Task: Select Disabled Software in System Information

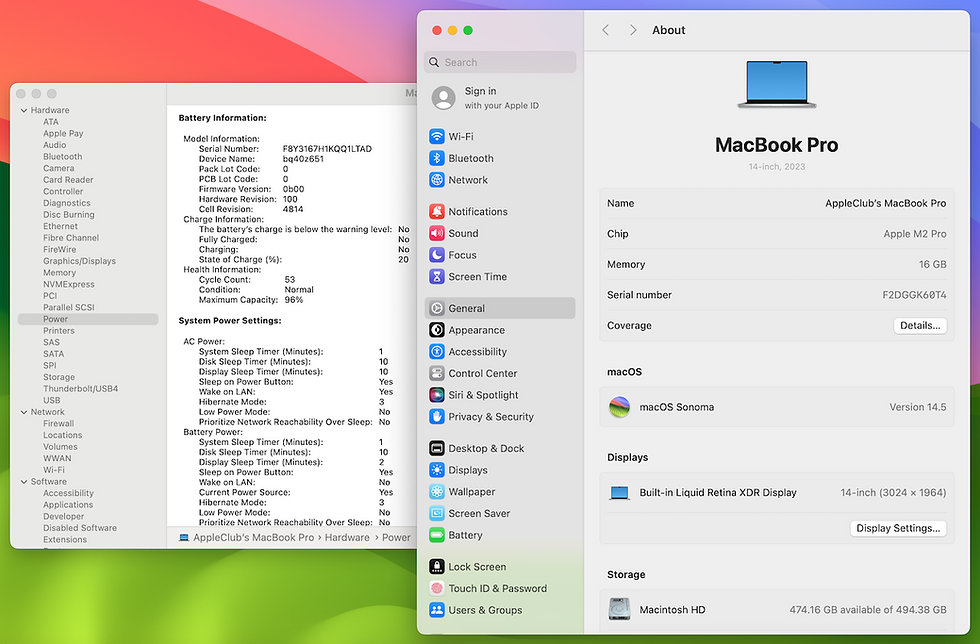Action: coord(80,528)
